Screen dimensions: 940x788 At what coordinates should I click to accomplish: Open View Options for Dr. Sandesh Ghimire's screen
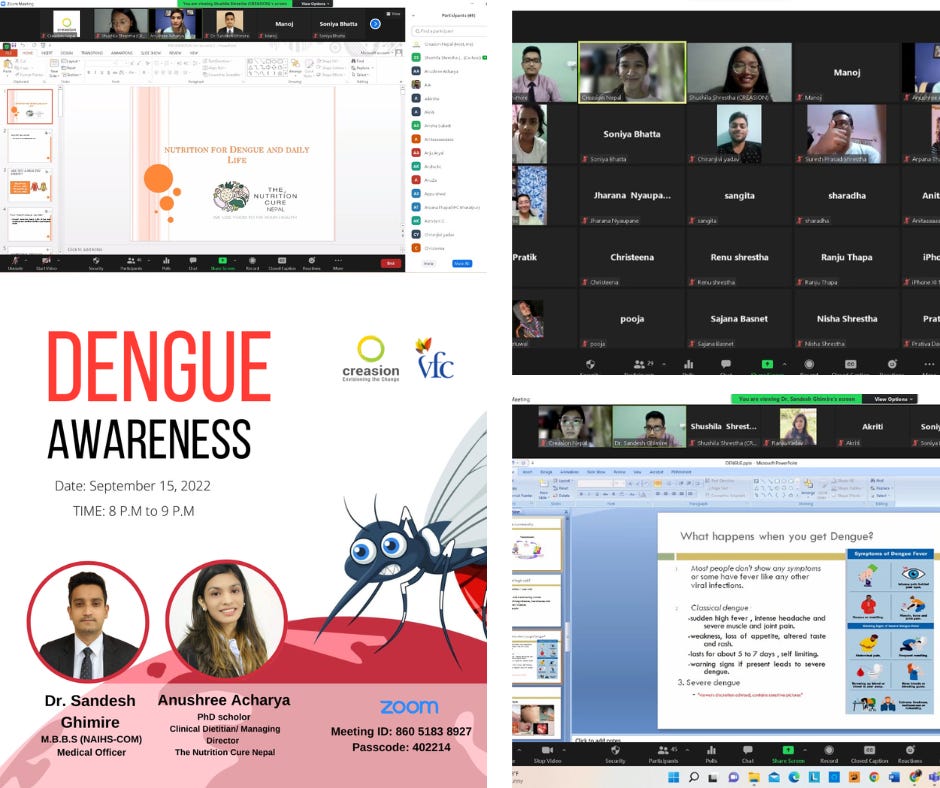[893, 399]
